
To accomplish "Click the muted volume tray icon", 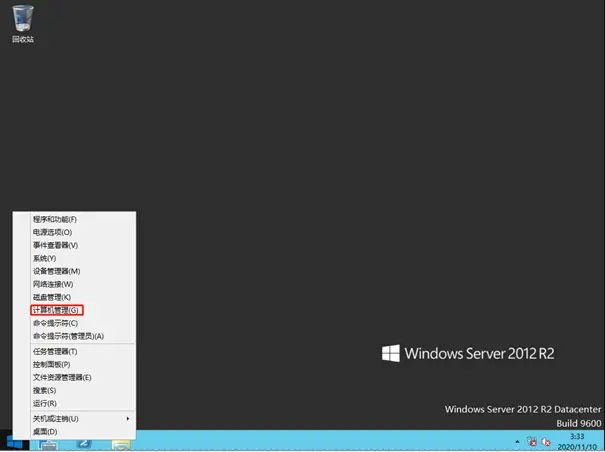I will [x=546, y=442].
